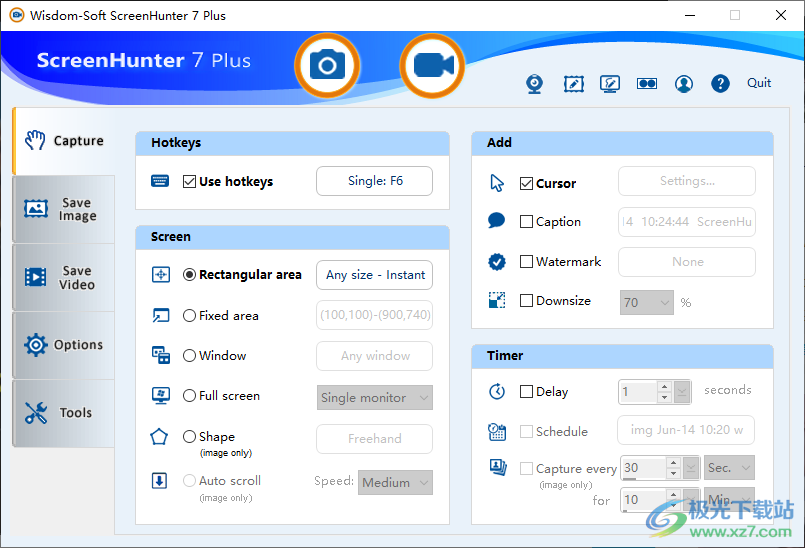The width and height of the screenshot is (805, 548).
Task: Select the Fixed area radio button
Action: [x=189, y=315]
